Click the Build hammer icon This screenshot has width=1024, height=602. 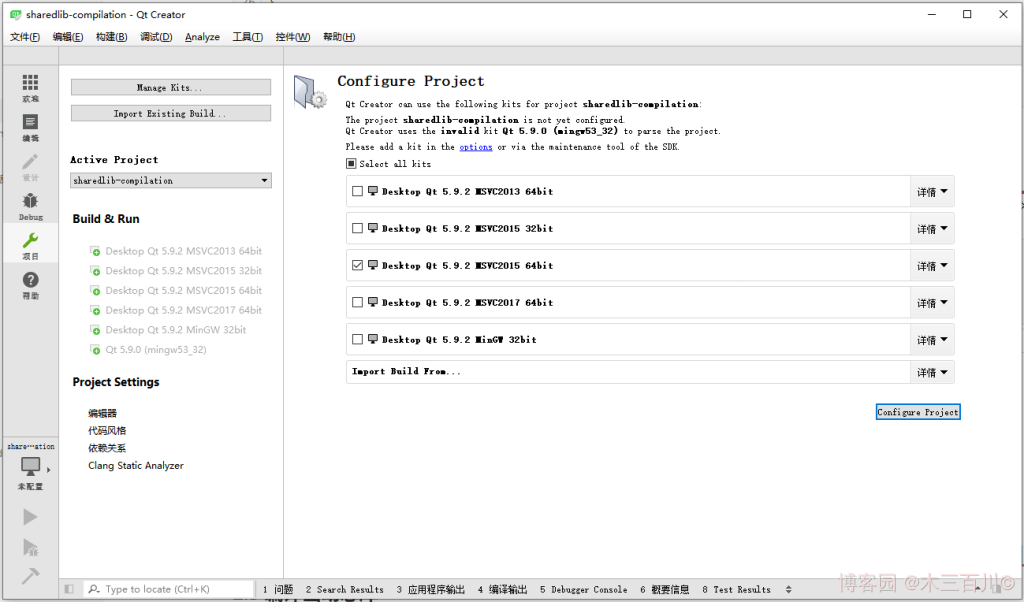pyautogui.click(x=30, y=576)
